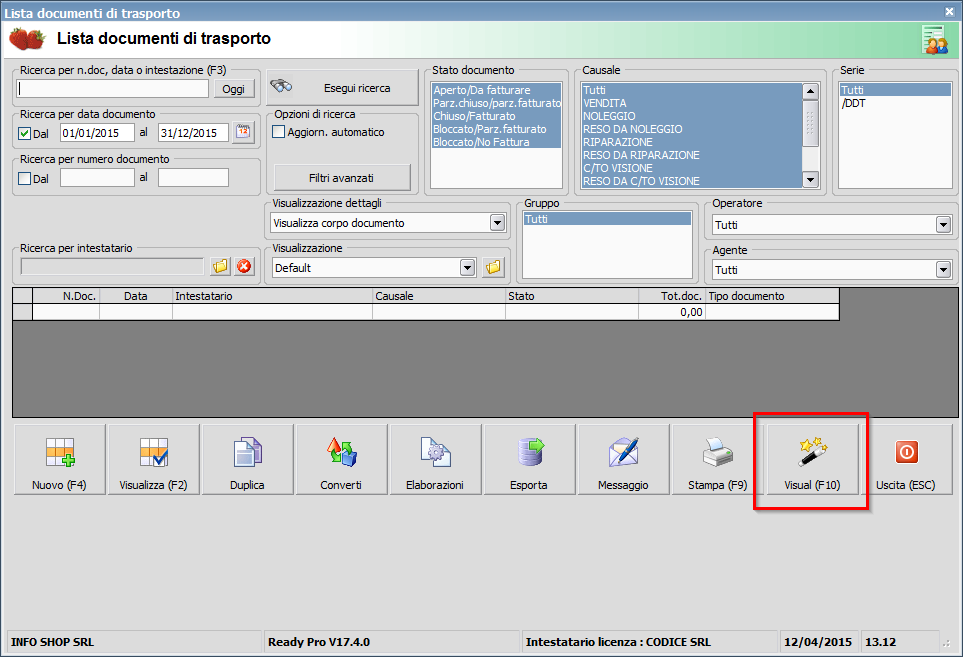Viewport: 963px width, 657px height.
Task: Click Causale list scroll up arrow
Action: pyautogui.click(x=811, y=91)
